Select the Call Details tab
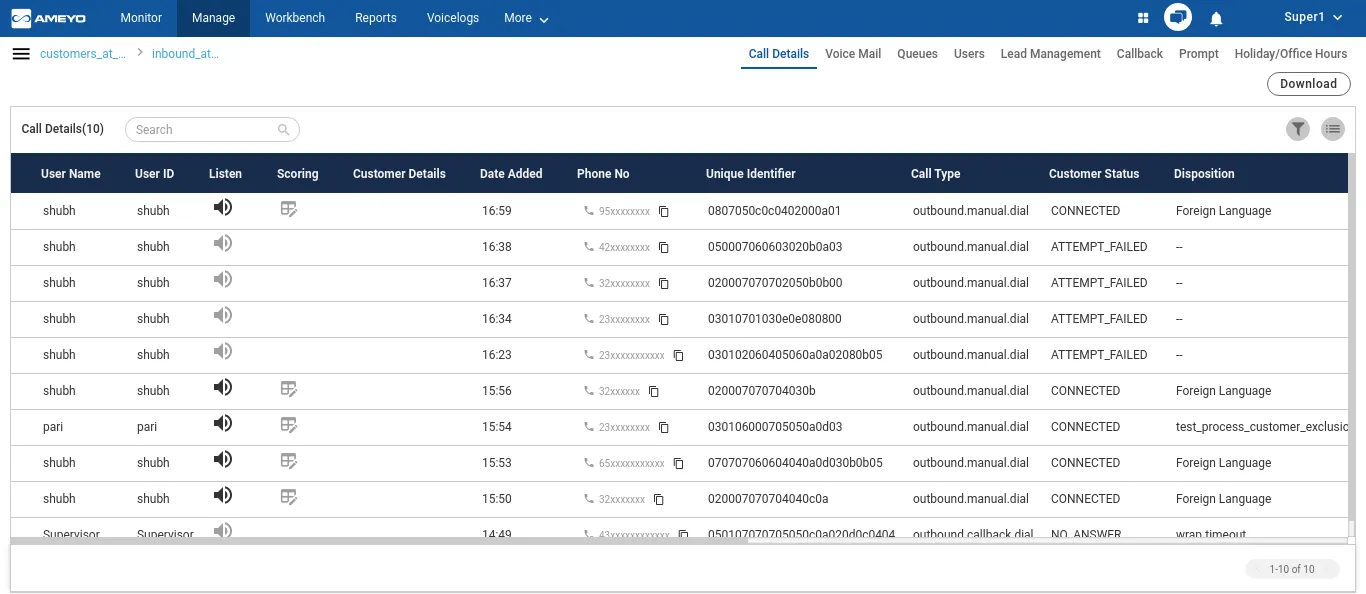The width and height of the screenshot is (1366, 594). click(779, 54)
